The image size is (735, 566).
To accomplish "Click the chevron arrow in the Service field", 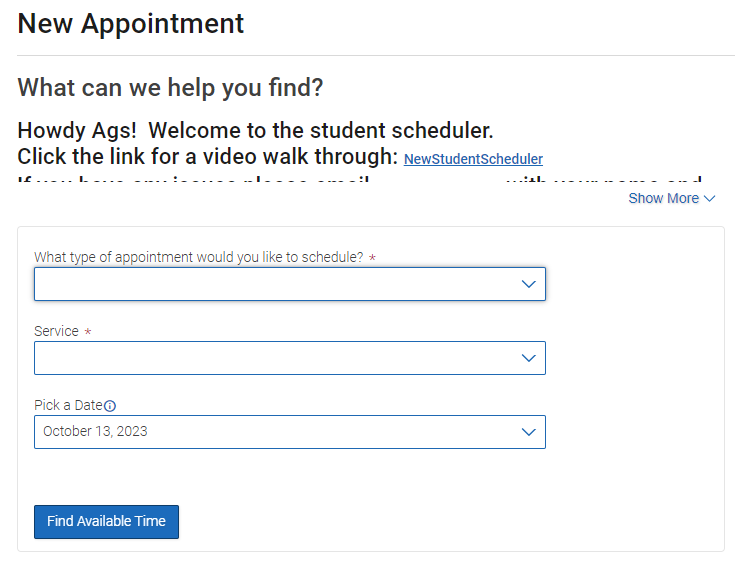I will (x=528, y=358).
